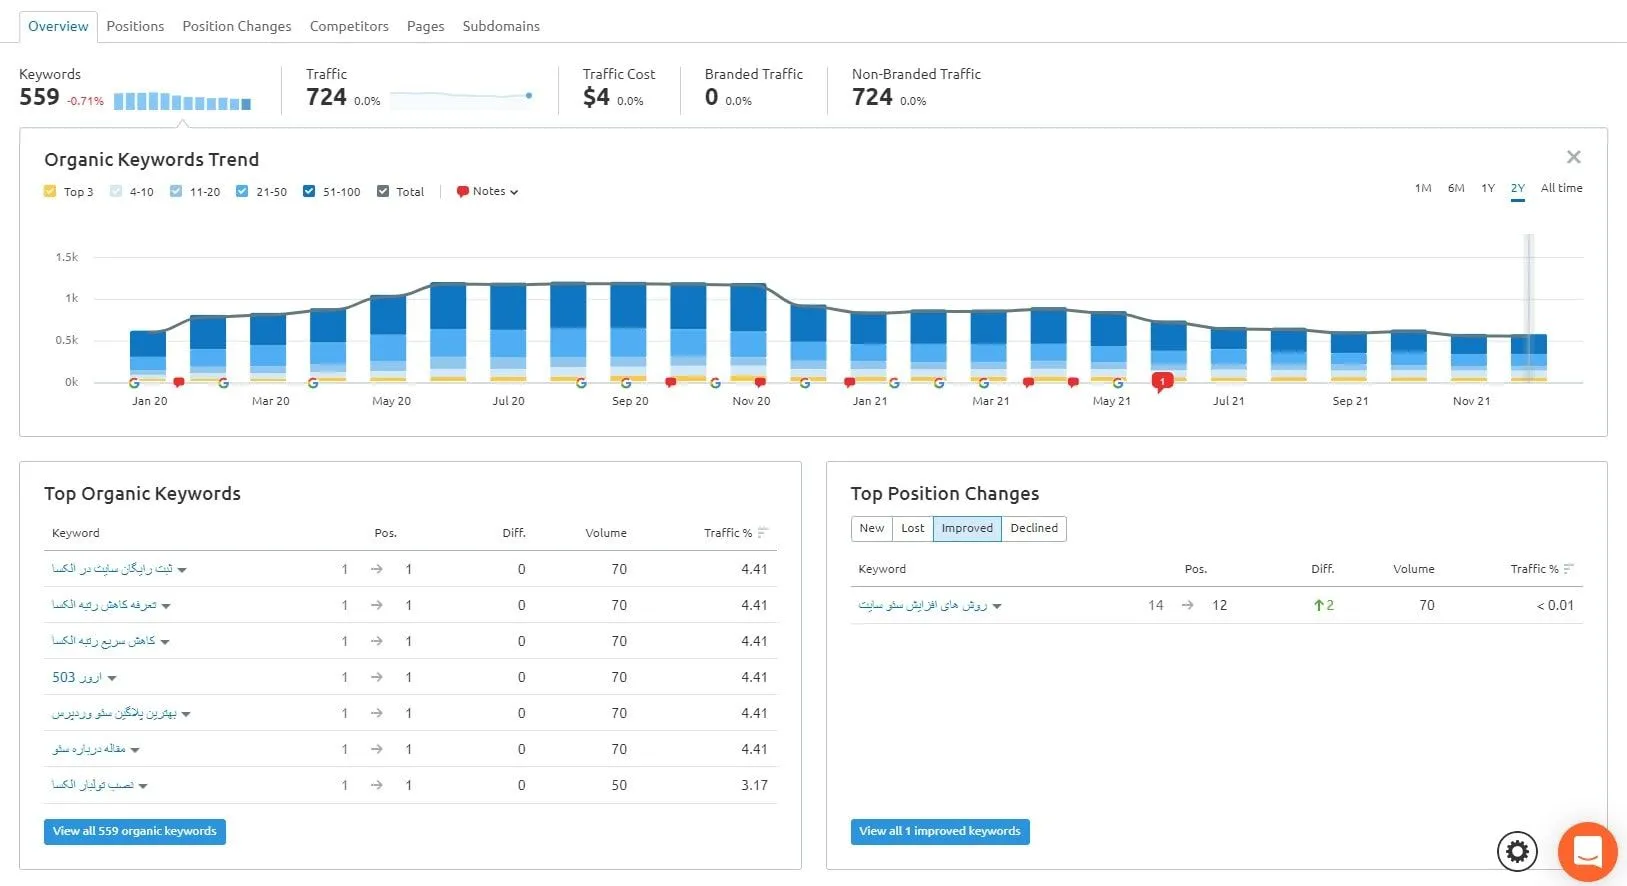Set chart range to 1M
The height and width of the screenshot is (886, 1627).
[x=1423, y=188]
